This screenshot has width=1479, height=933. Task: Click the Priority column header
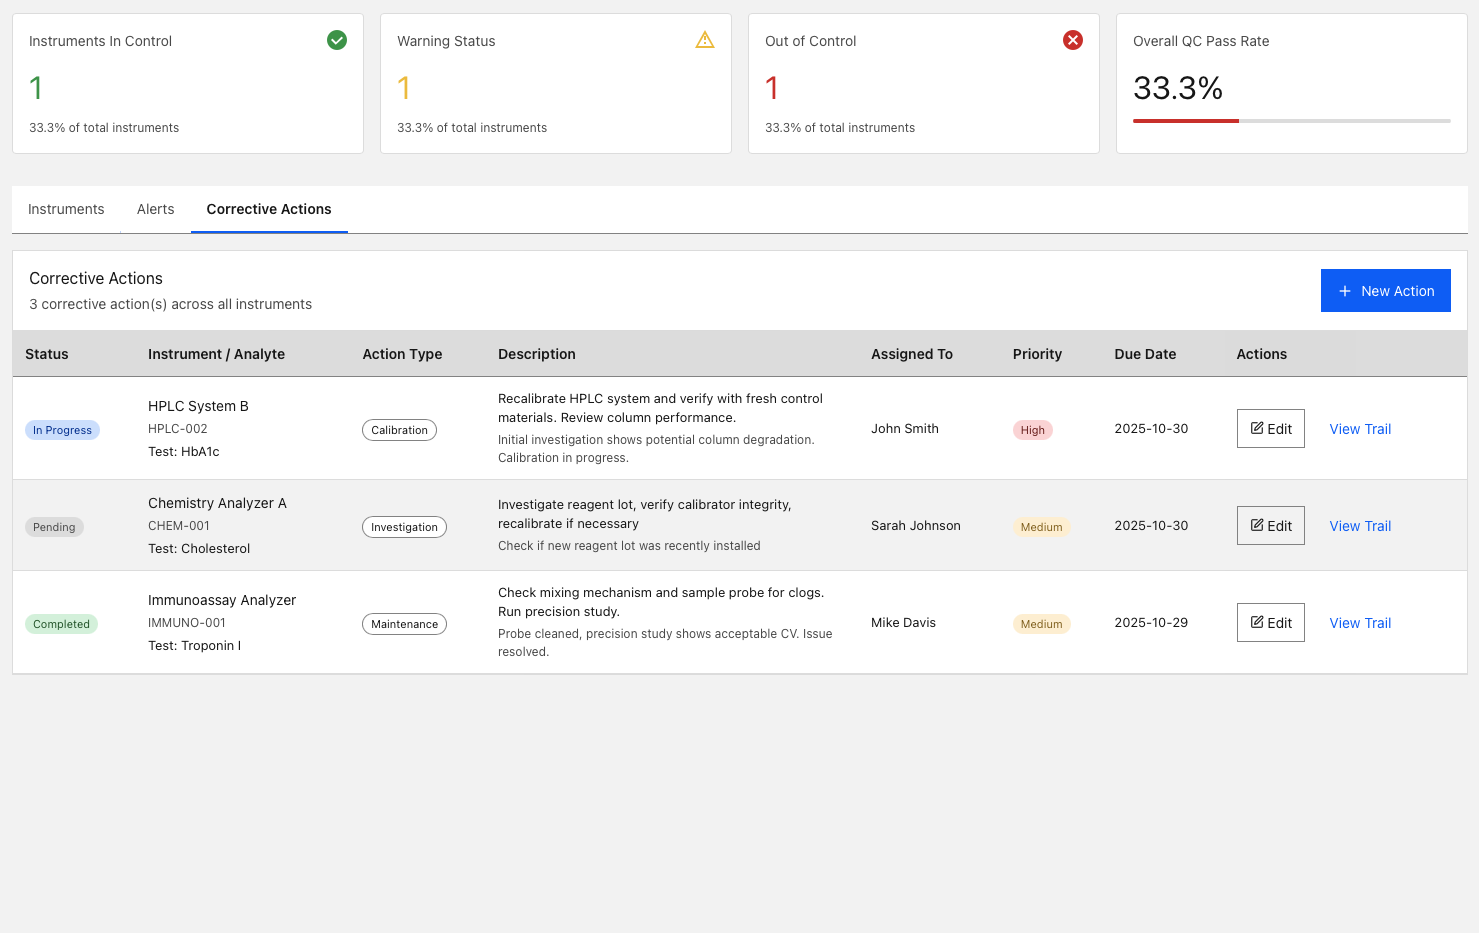tap(1037, 354)
